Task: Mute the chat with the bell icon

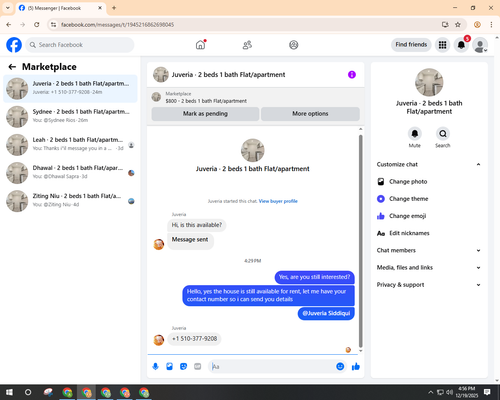Action: pos(415,134)
